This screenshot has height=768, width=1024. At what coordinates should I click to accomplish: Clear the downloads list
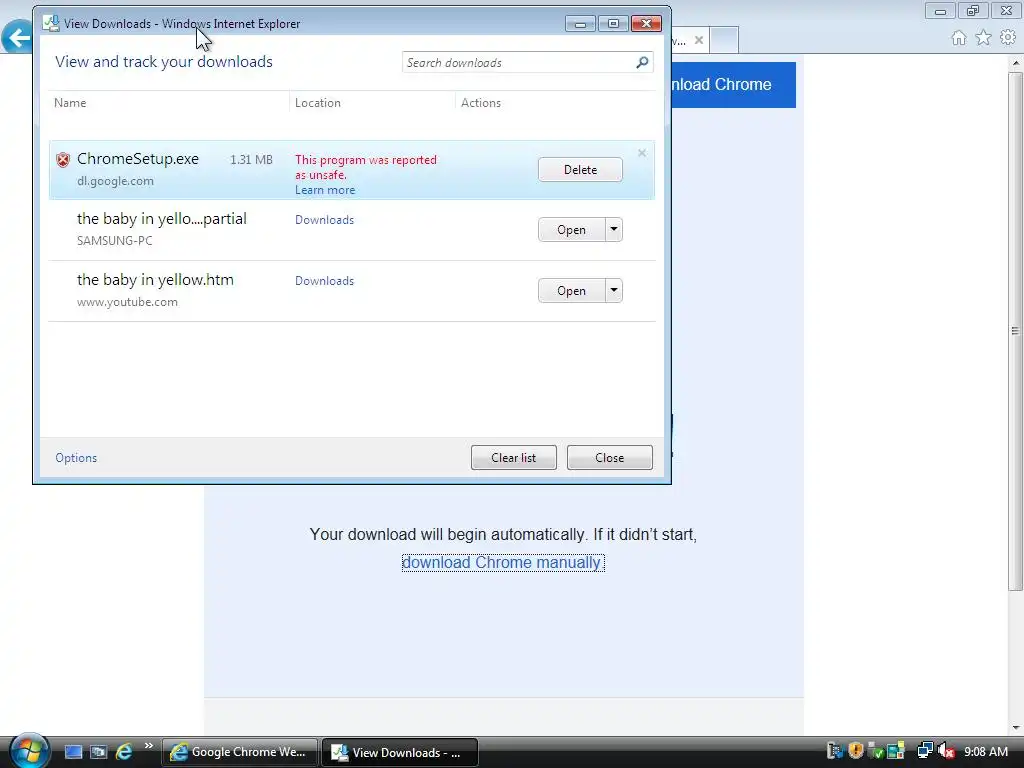513,458
